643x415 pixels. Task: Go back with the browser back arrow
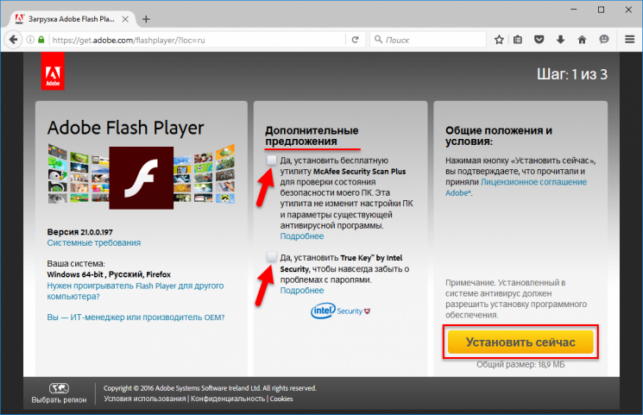tap(13, 40)
